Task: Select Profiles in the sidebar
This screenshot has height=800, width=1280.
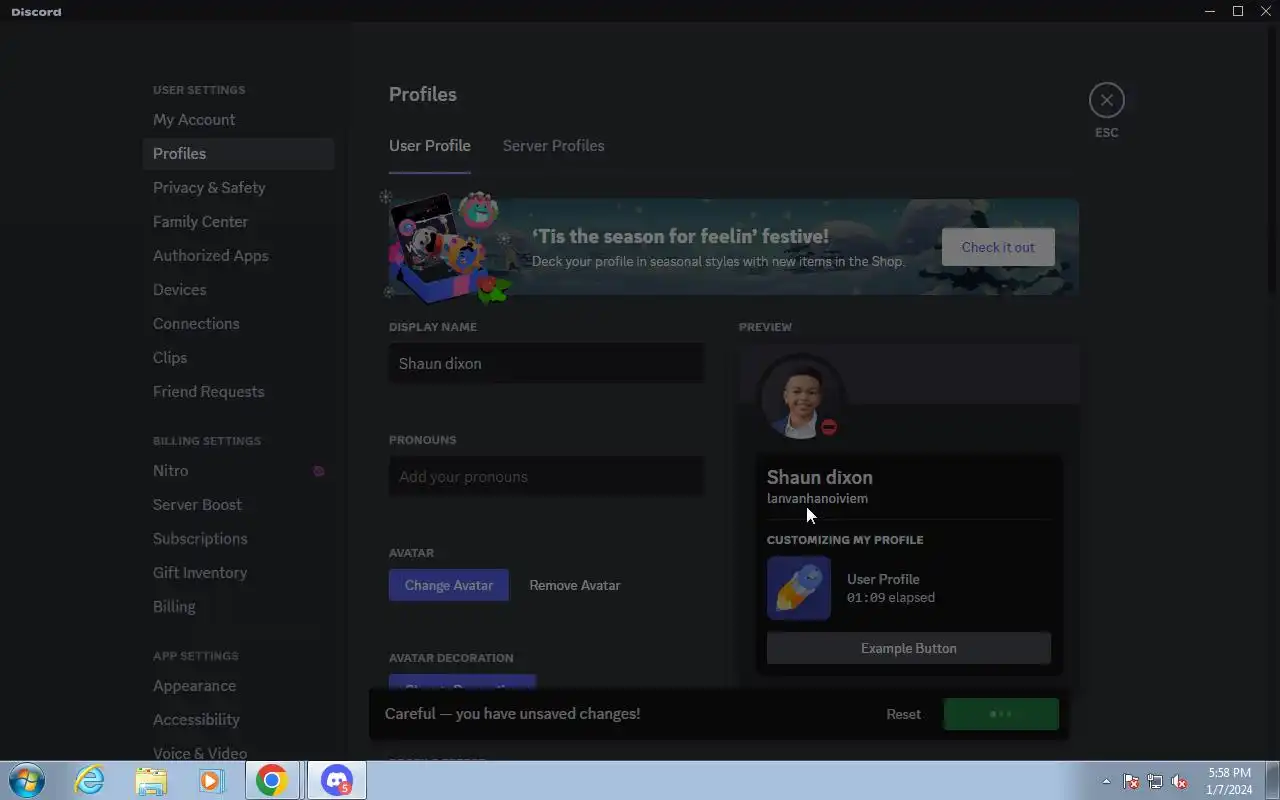Action: click(x=238, y=153)
